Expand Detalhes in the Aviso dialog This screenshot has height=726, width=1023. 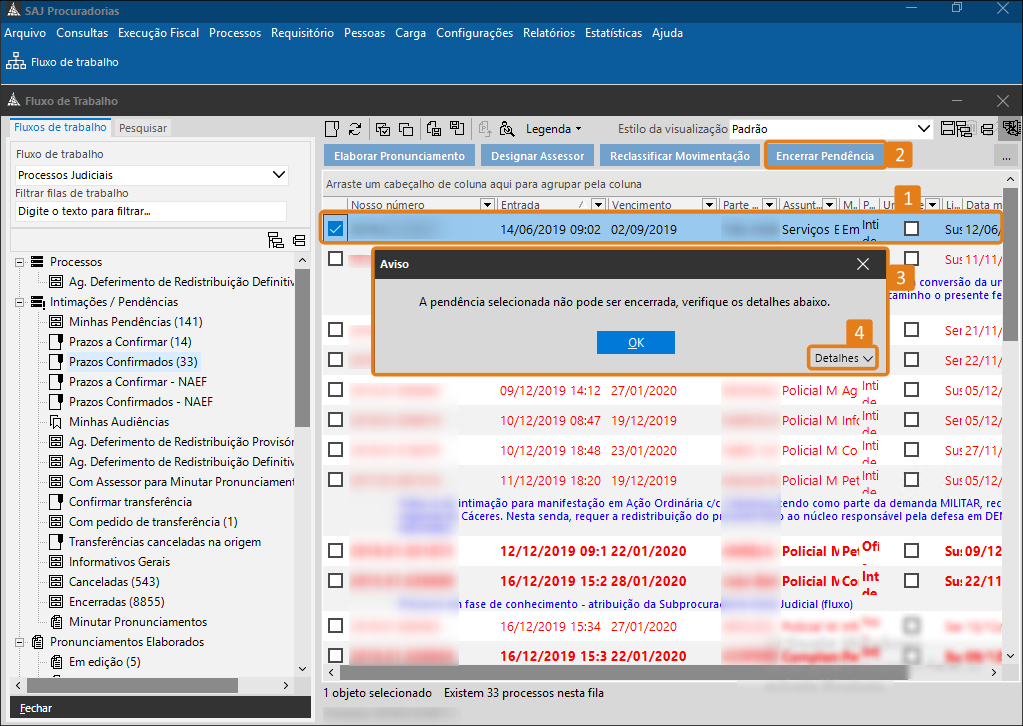[x=843, y=358]
